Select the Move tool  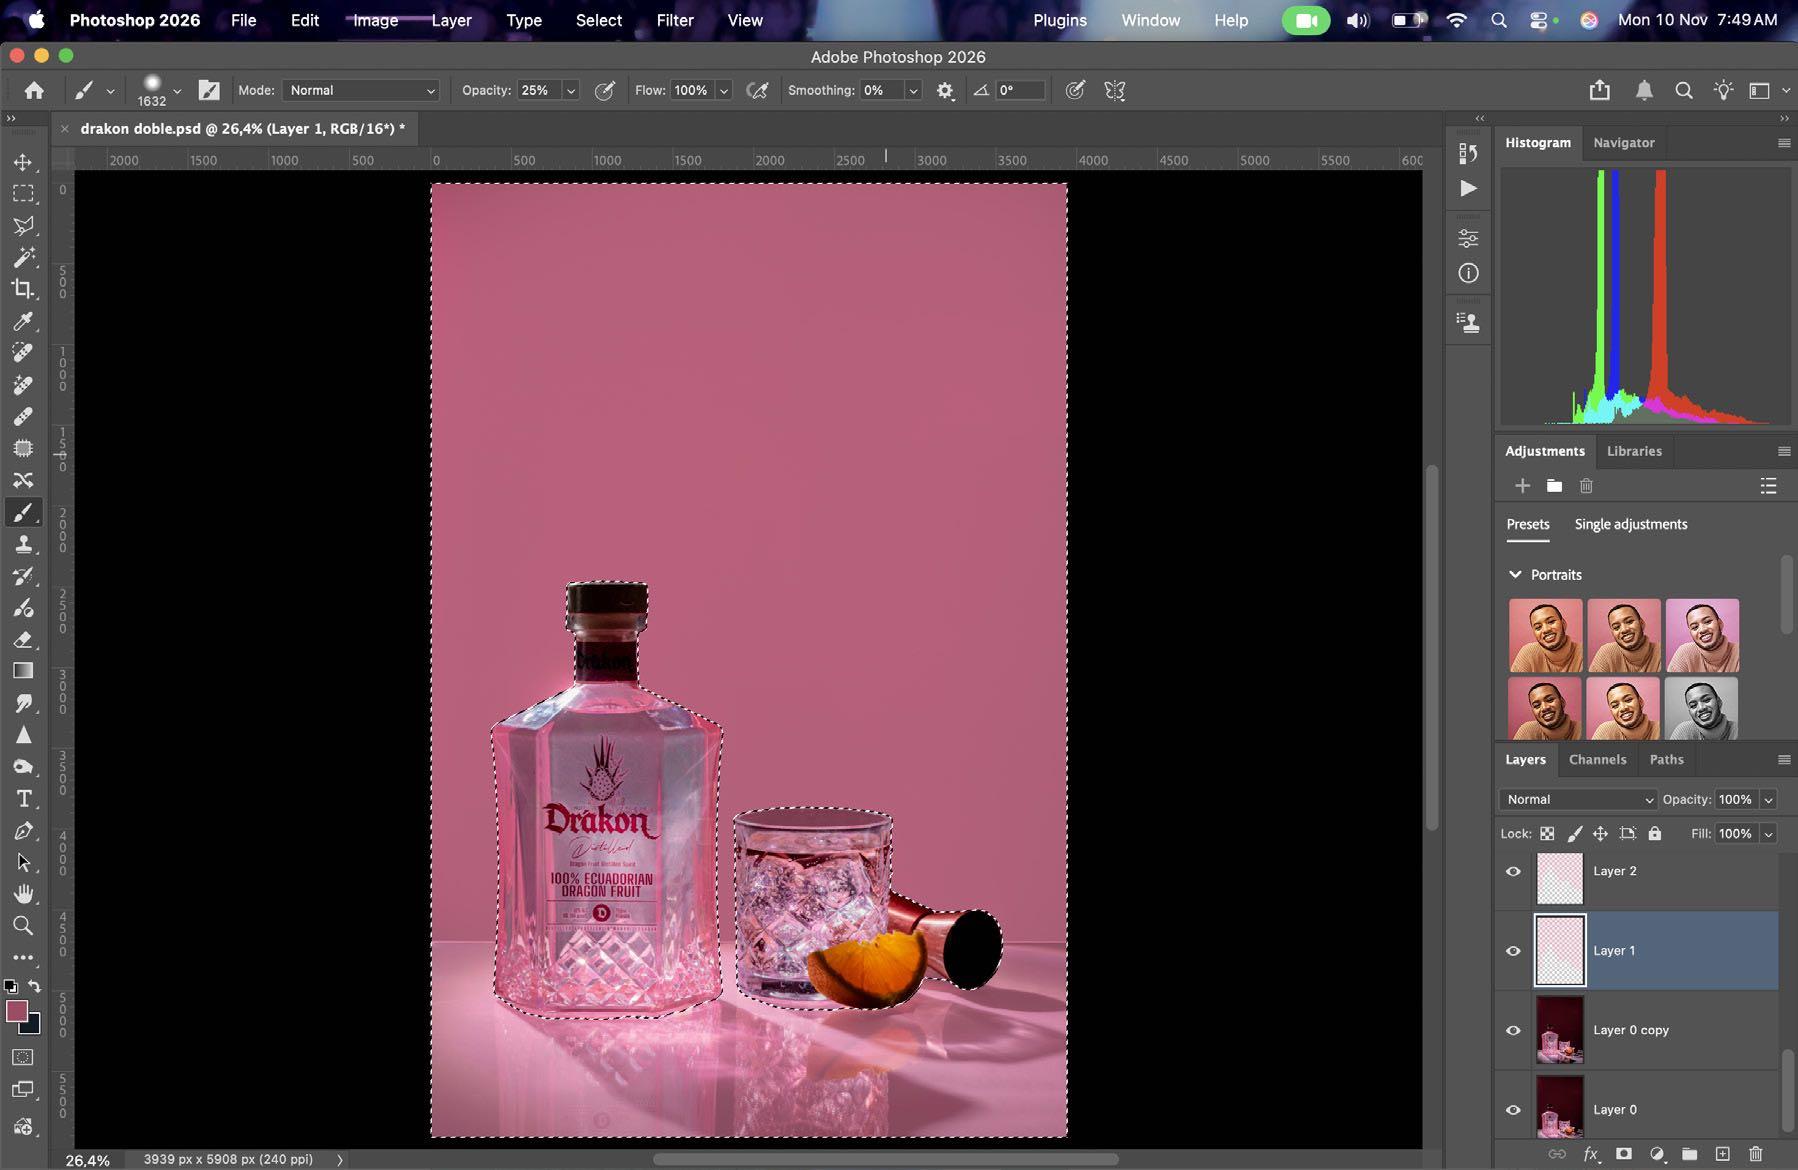(22, 162)
